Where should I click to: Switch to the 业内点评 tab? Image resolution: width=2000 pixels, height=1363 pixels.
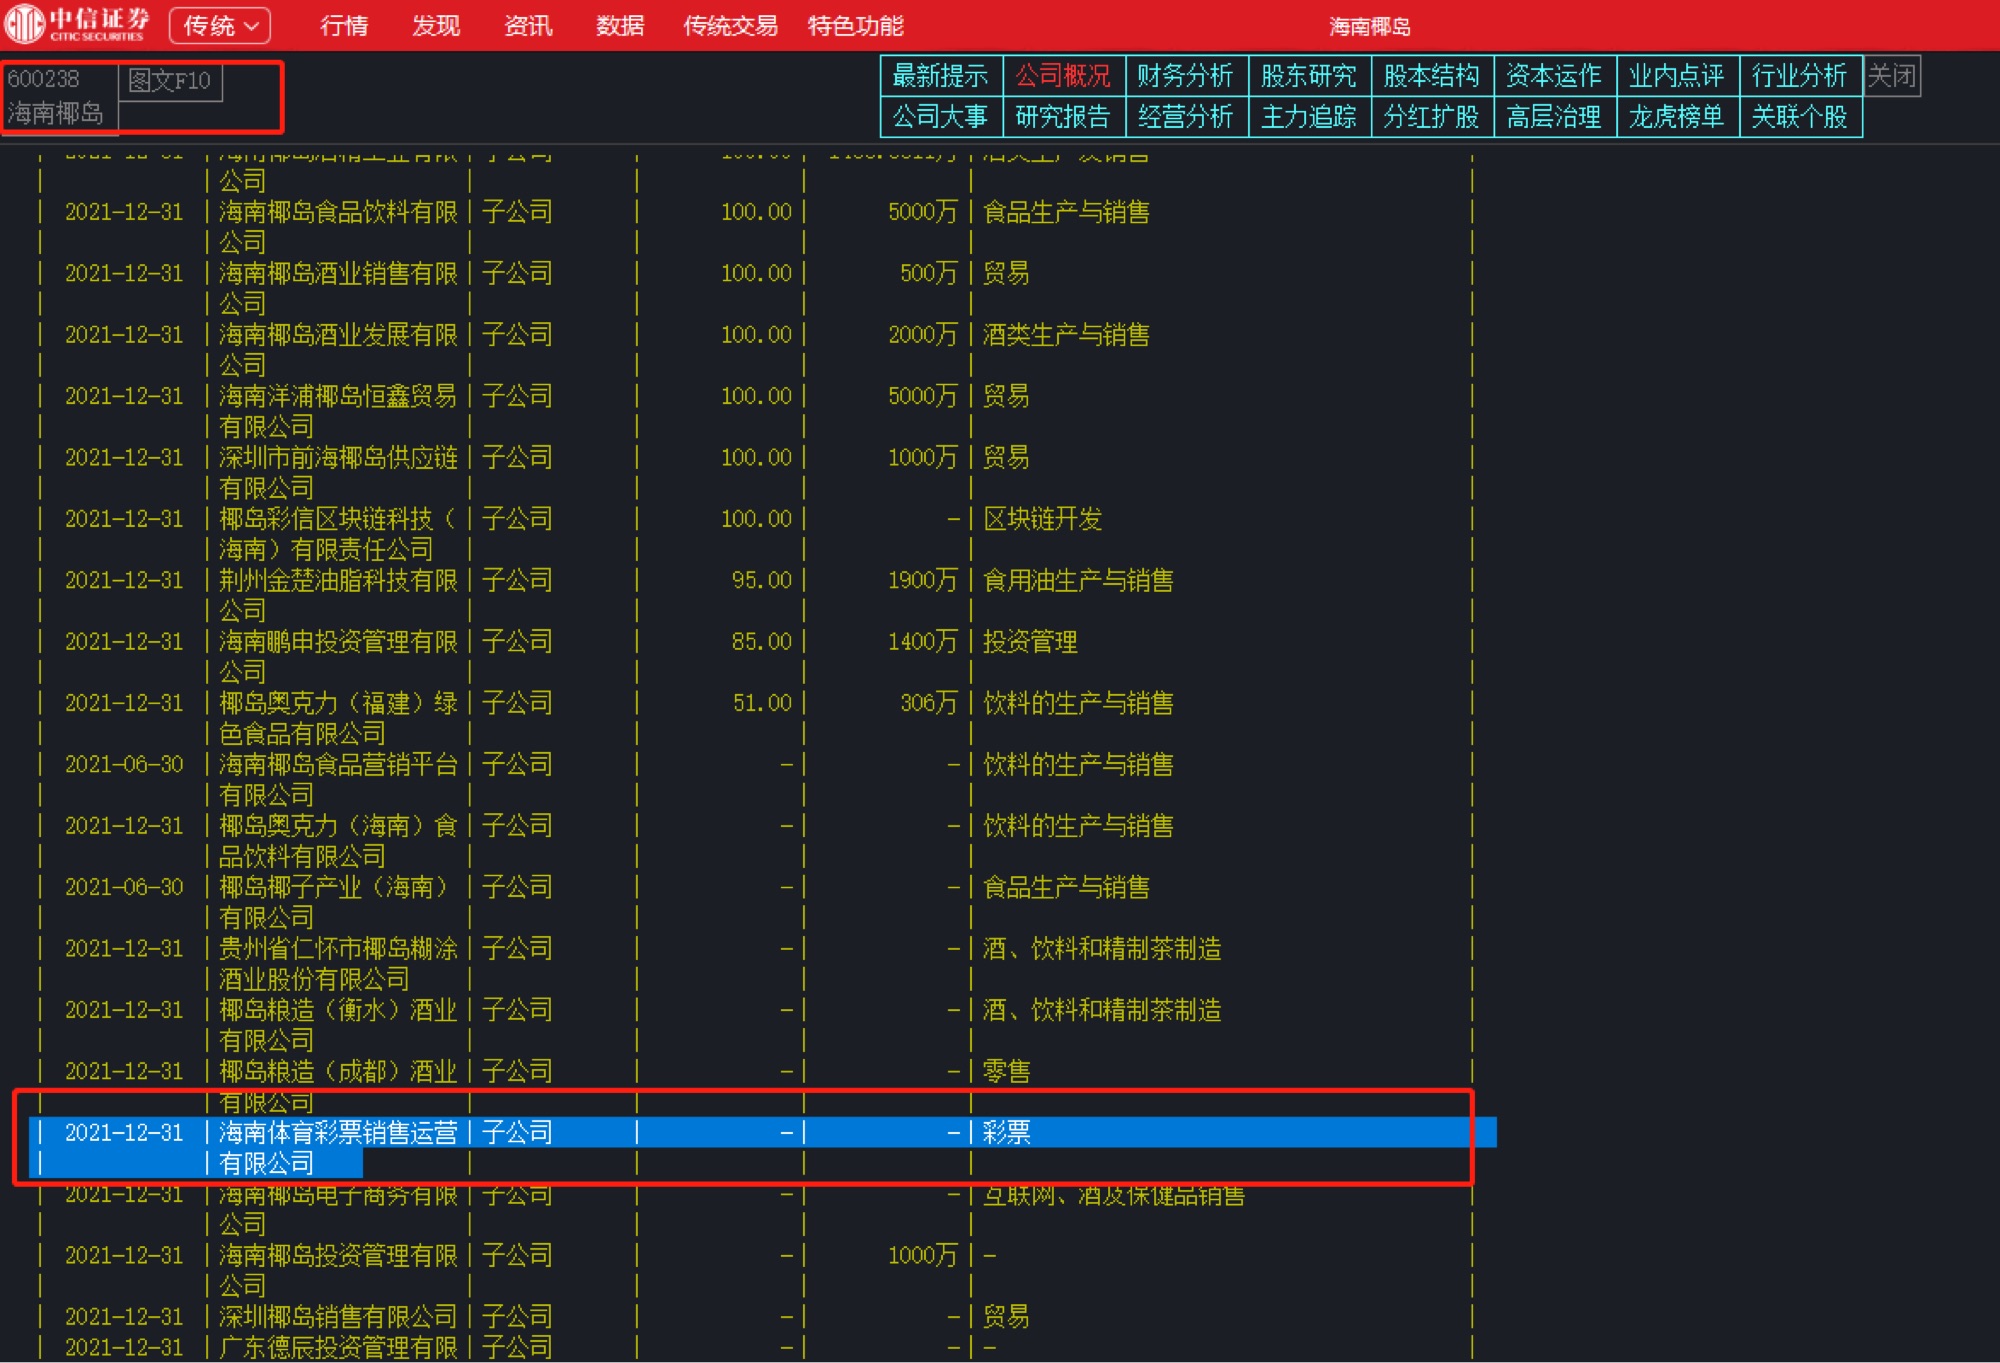click(x=1677, y=76)
